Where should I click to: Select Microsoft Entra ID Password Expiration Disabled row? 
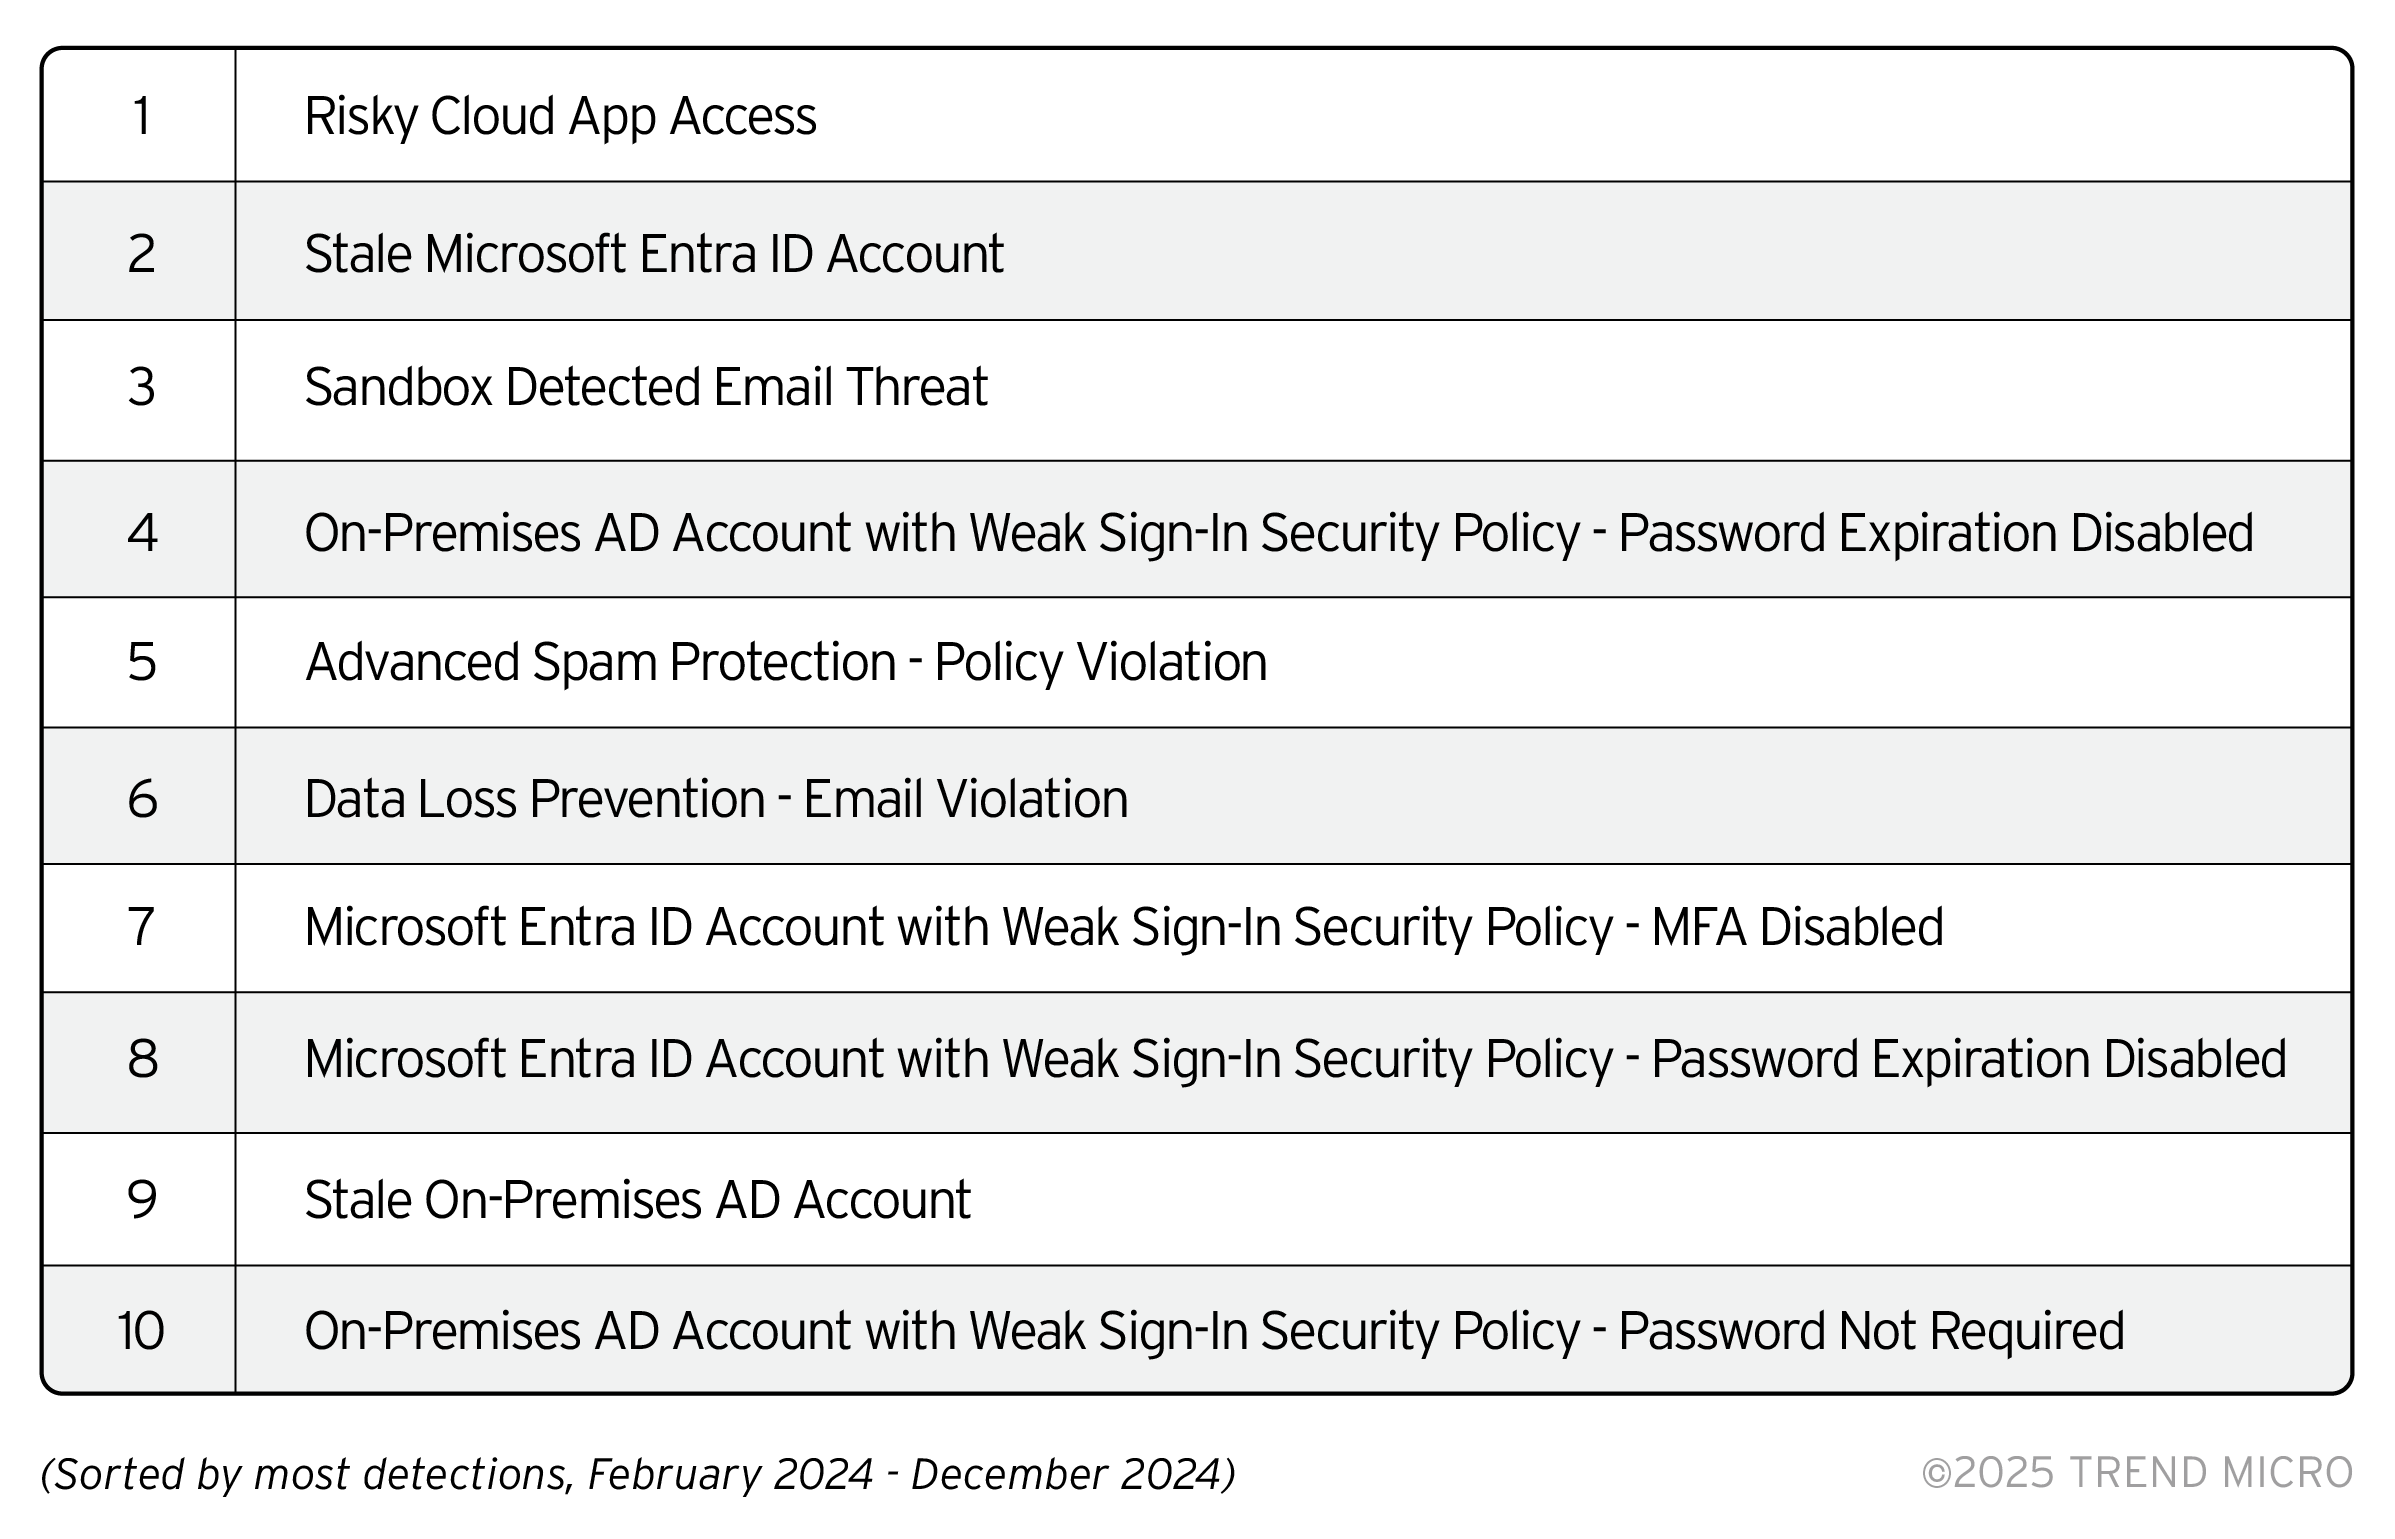(1295, 1059)
